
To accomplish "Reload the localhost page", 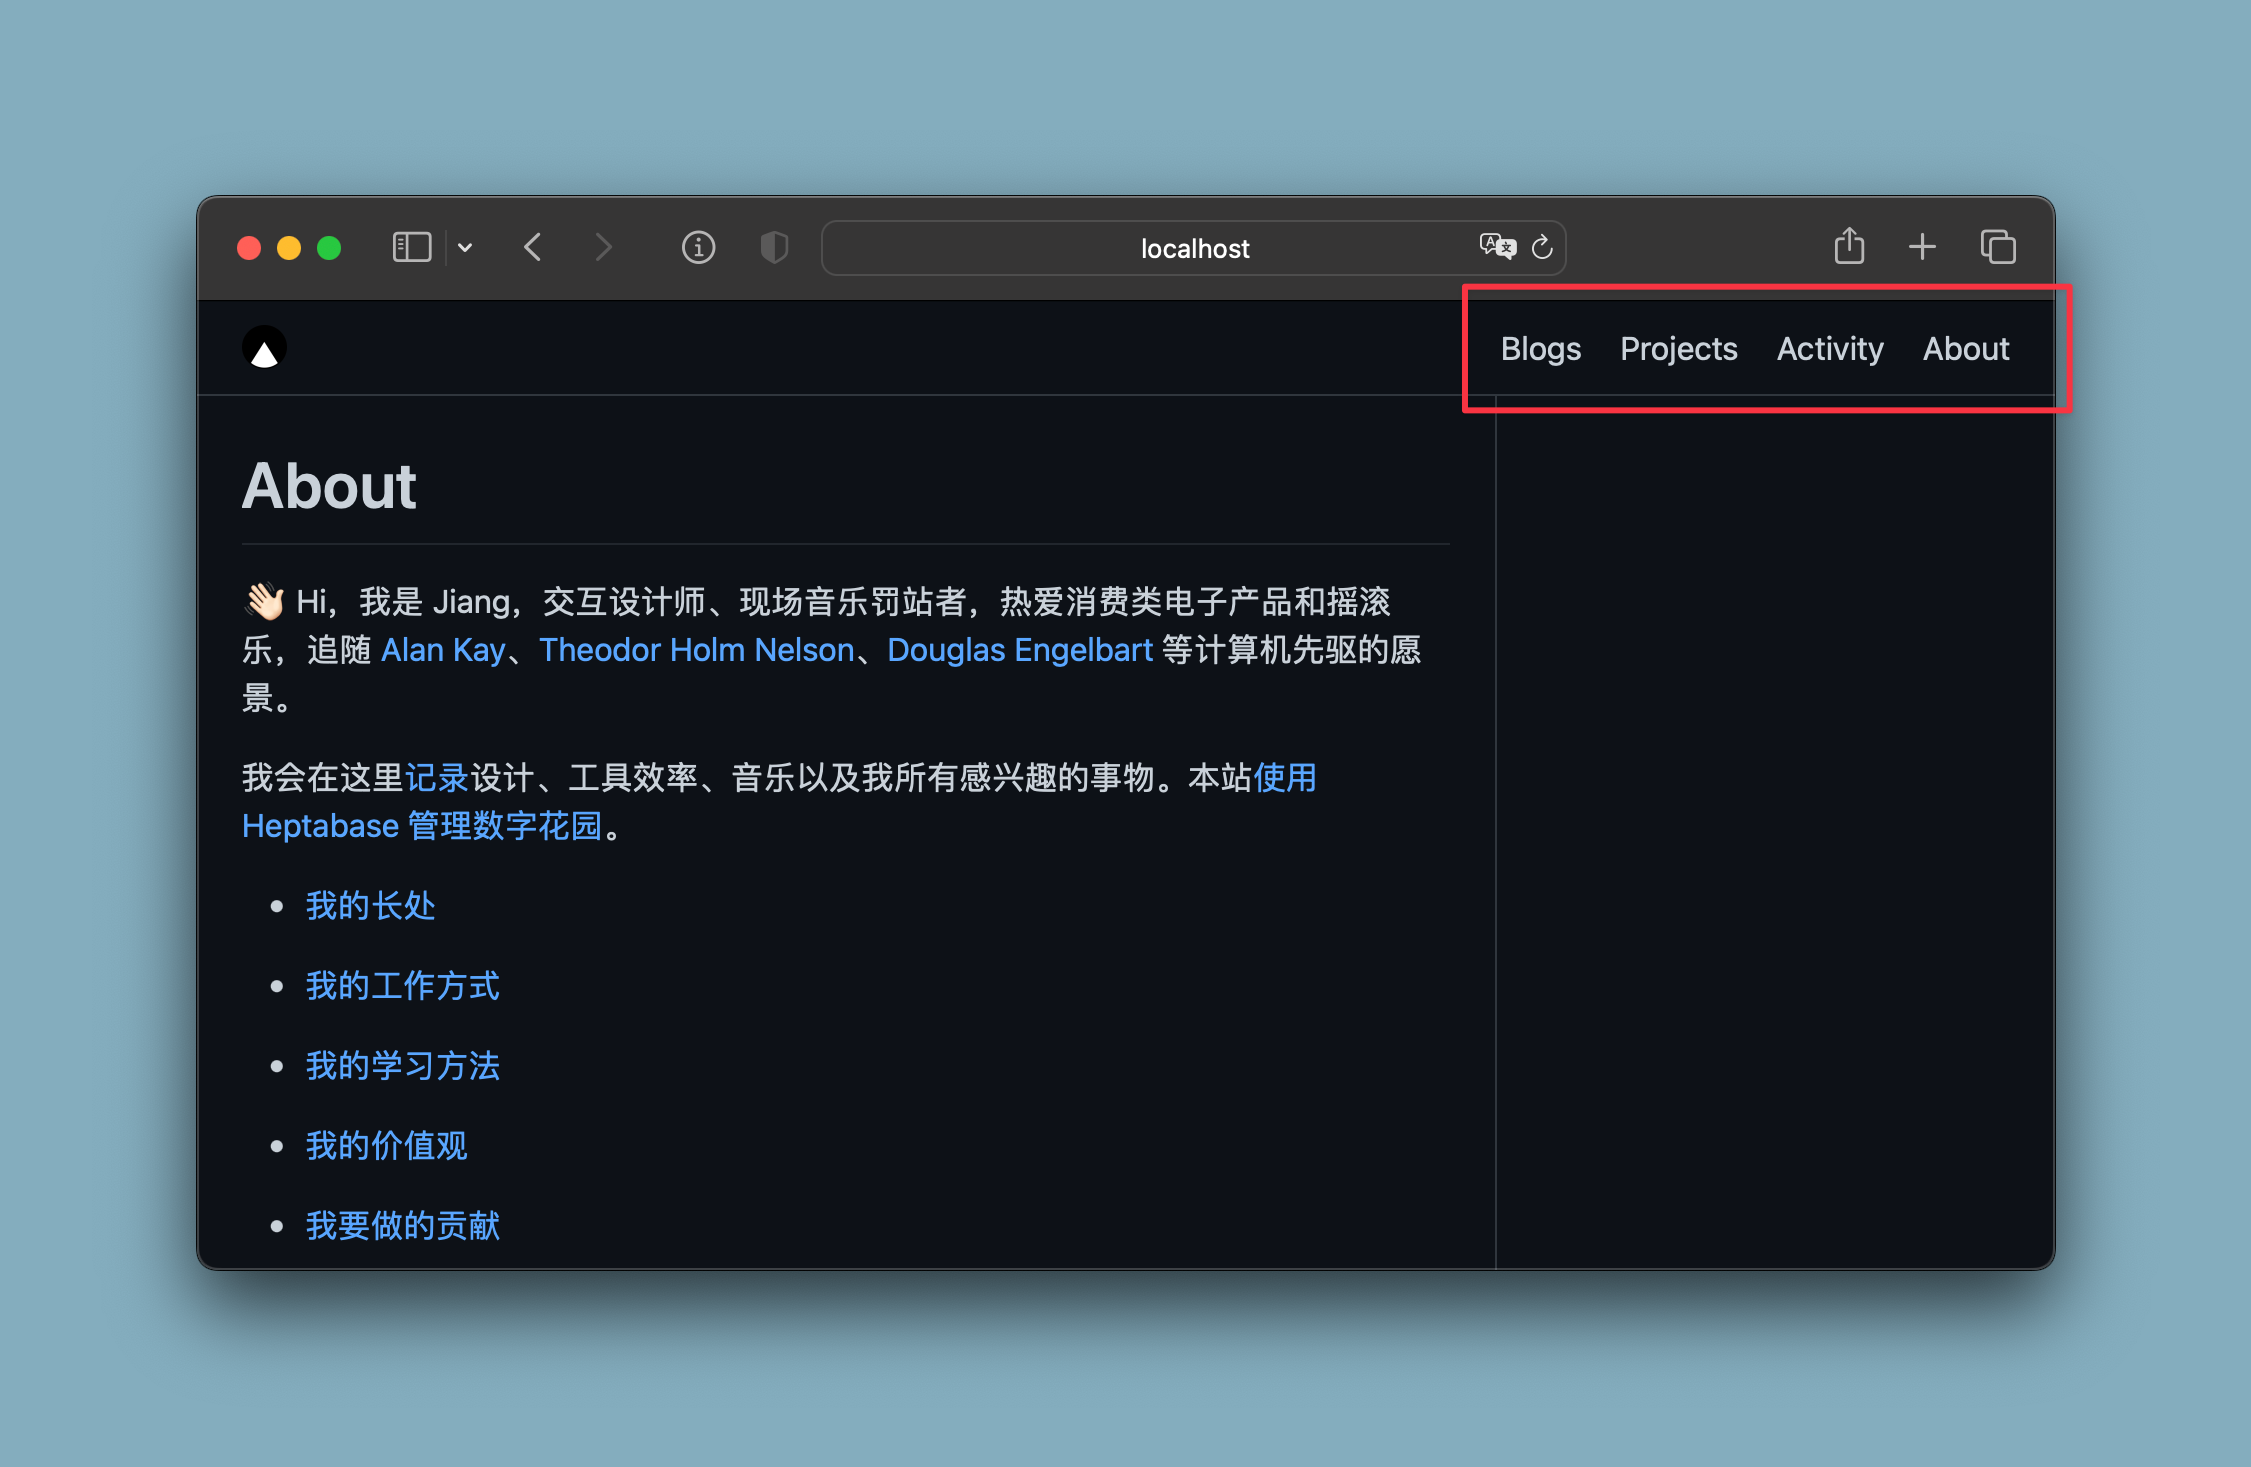I will pos(1542,247).
